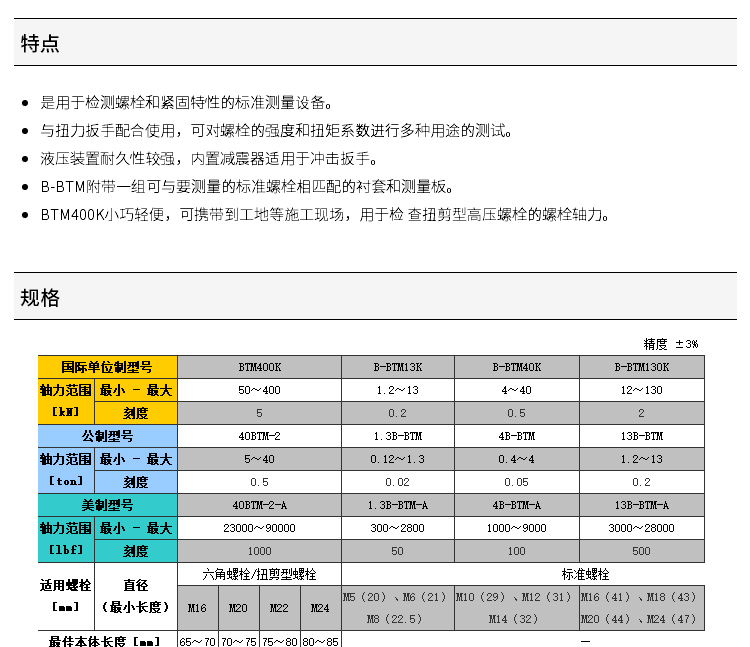Image resolution: width=750 pixels, height=647 pixels.
Task: Click the 适用螺栓 [mm] row header
Action: [x=66, y=596]
